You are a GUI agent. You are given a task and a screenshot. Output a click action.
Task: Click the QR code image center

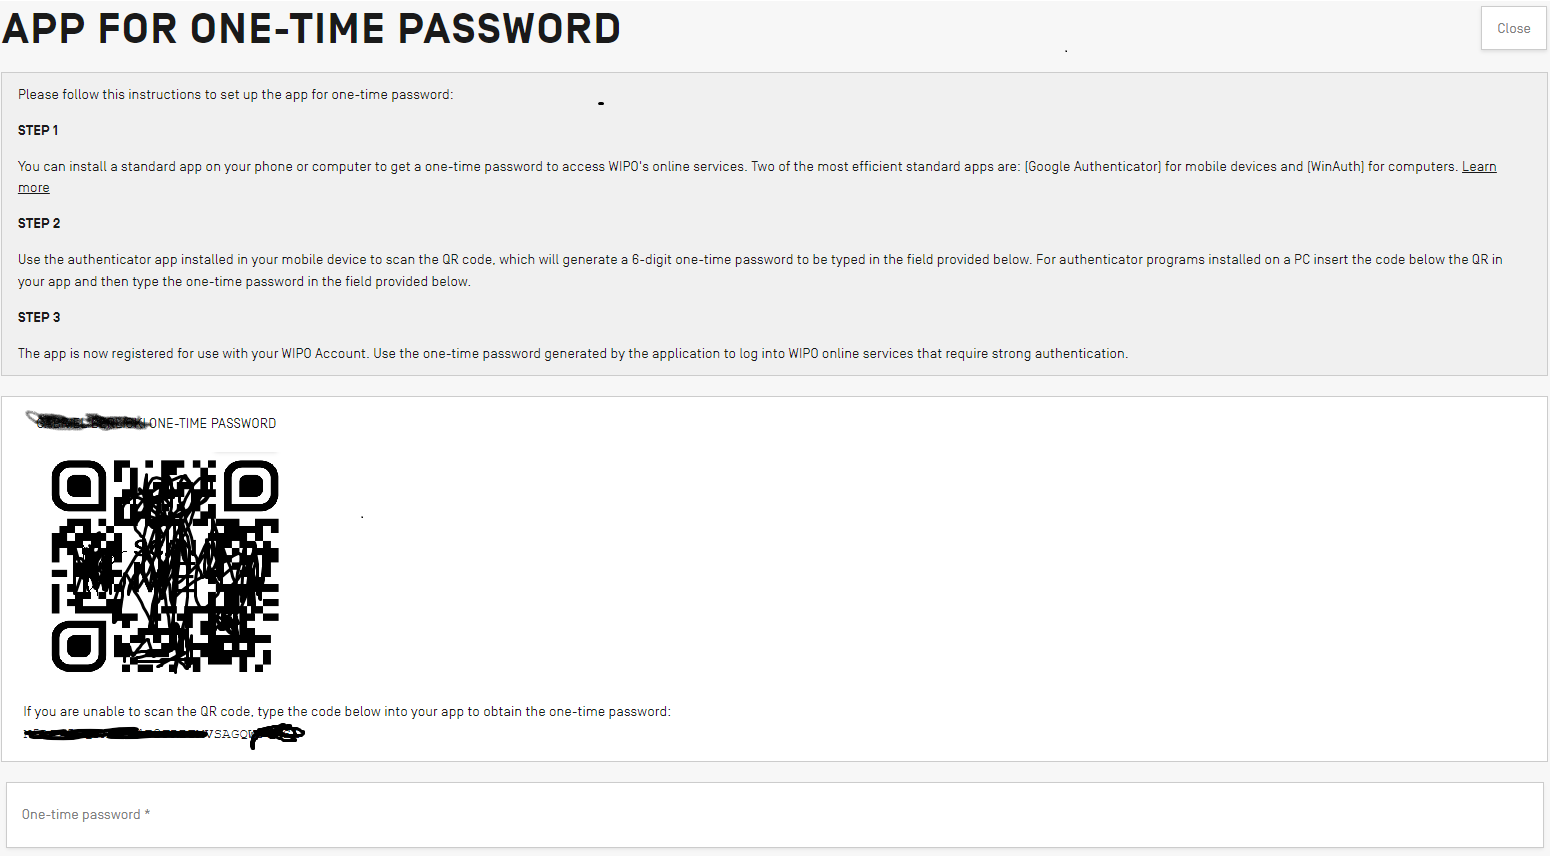165,566
